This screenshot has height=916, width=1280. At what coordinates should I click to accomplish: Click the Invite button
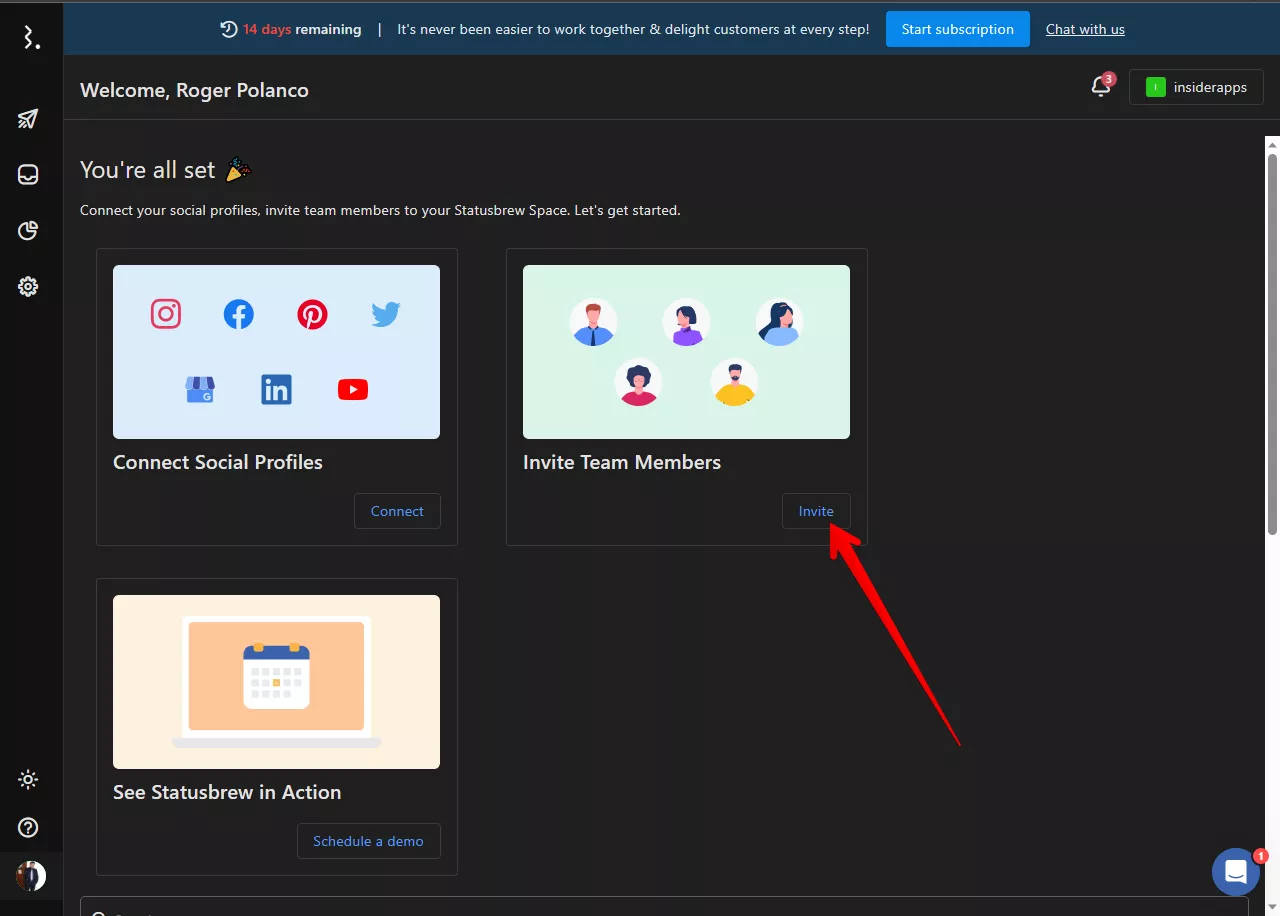coord(816,511)
